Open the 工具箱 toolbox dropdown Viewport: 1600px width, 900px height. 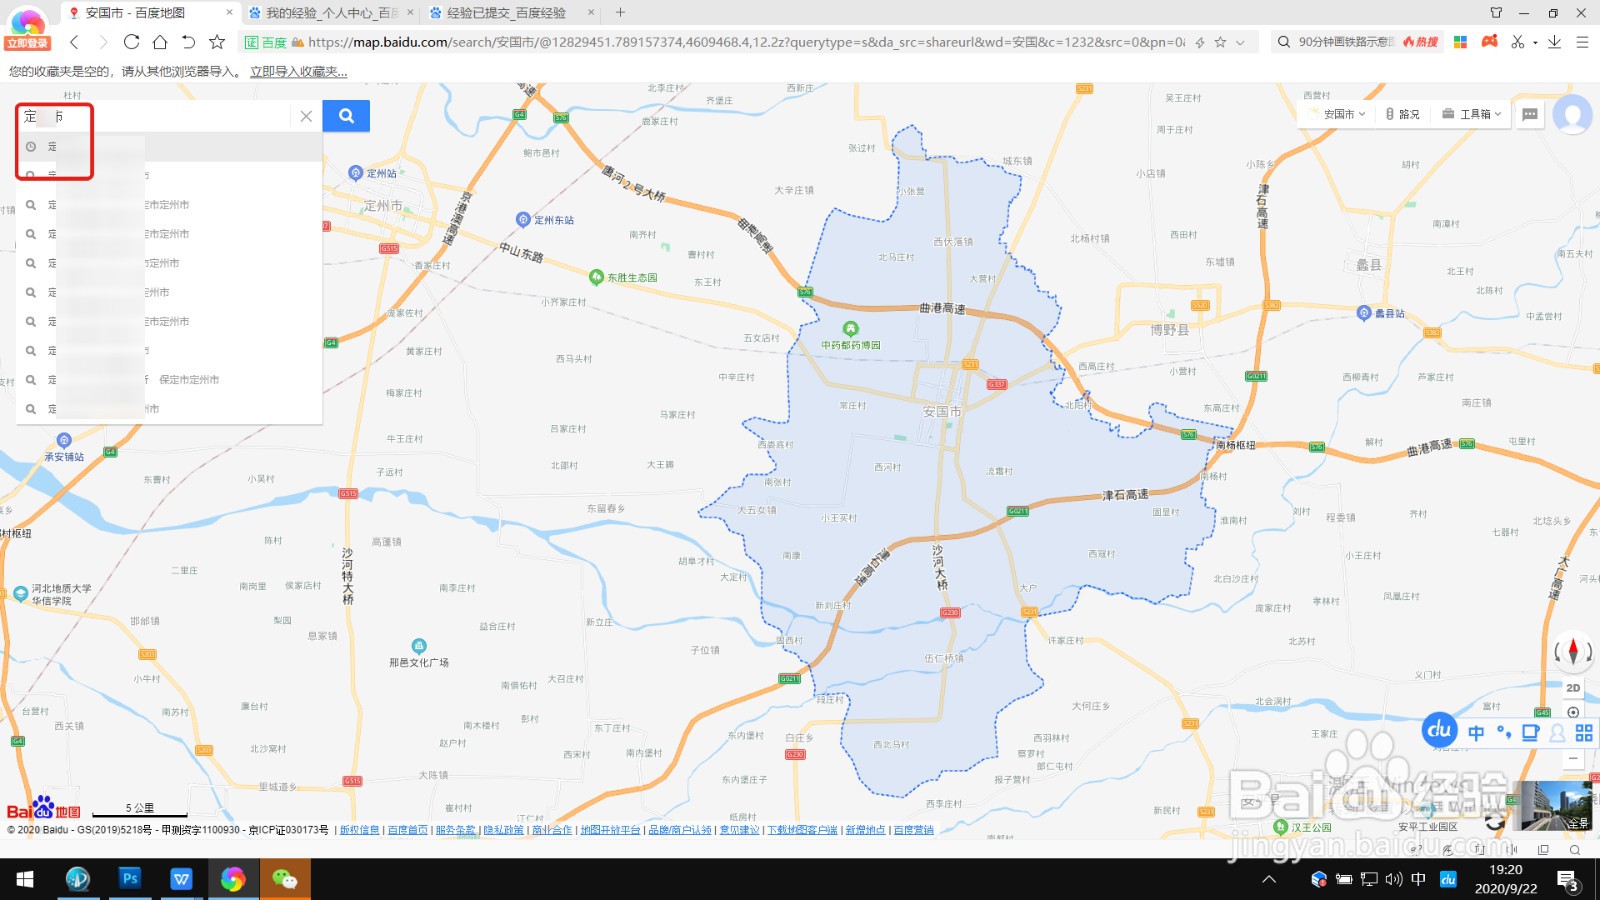pyautogui.click(x=1472, y=114)
